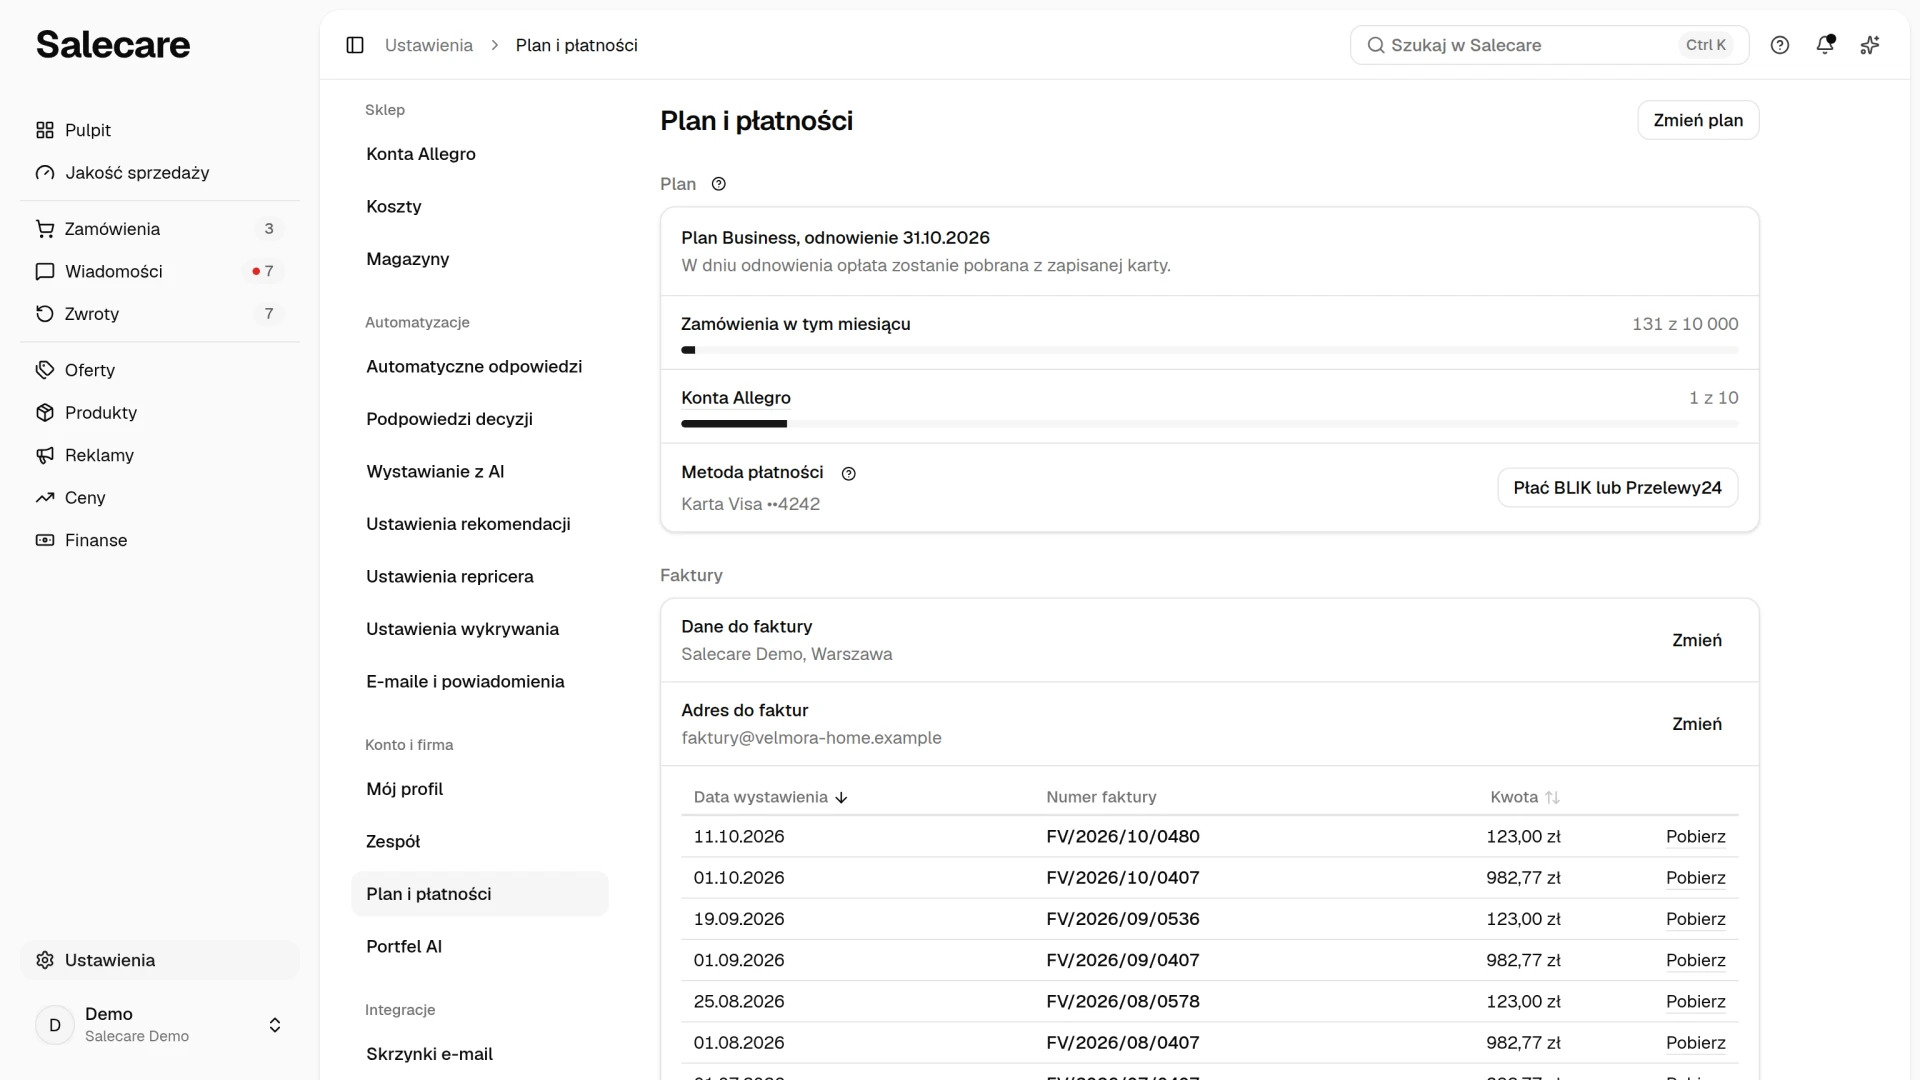The width and height of the screenshot is (1920, 1080).
Task: Click Zmień for Adres do faktur
Action: point(1697,724)
